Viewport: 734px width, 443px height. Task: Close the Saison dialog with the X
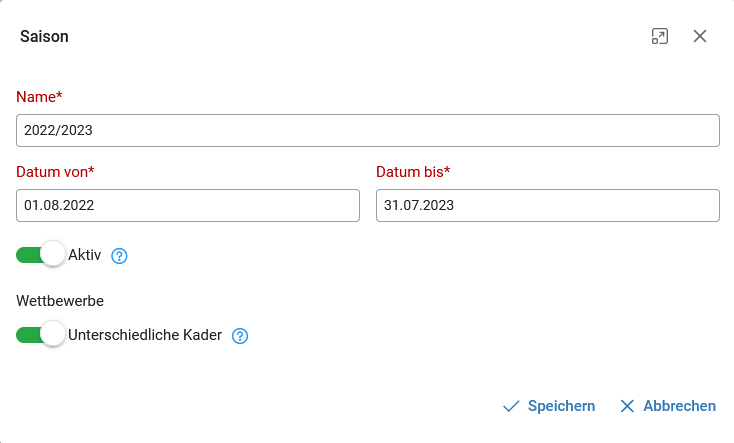(x=700, y=36)
